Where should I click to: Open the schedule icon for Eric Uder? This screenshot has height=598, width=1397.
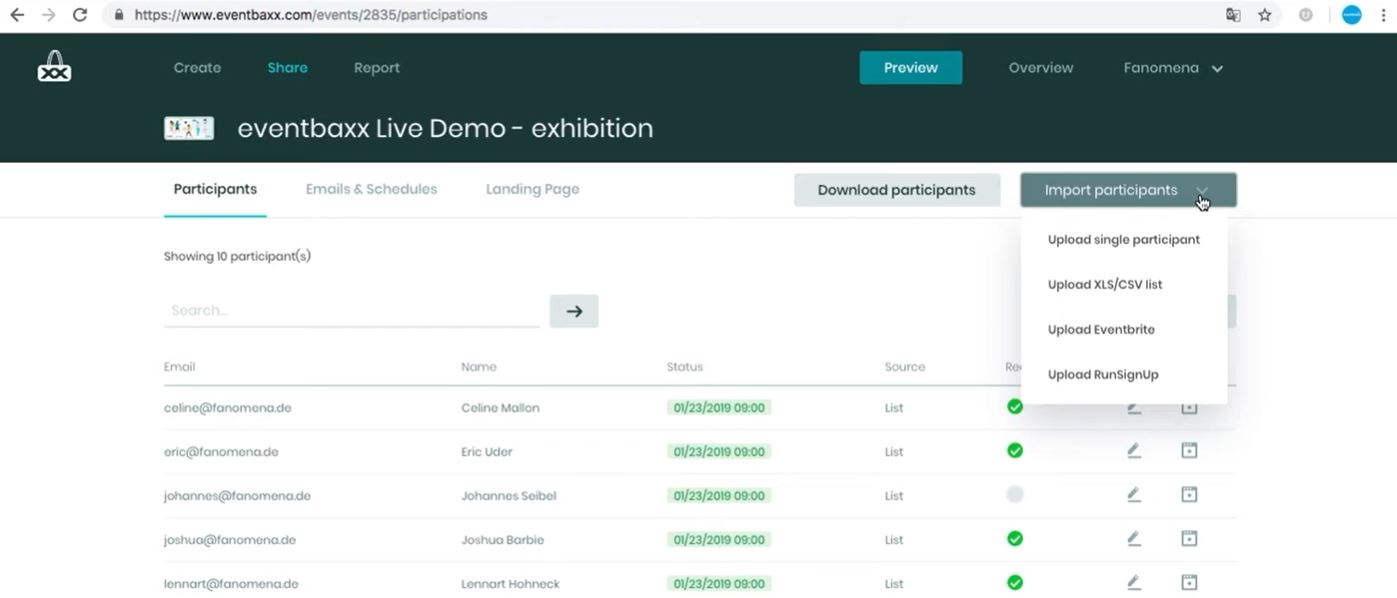[x=1188, y=450]
